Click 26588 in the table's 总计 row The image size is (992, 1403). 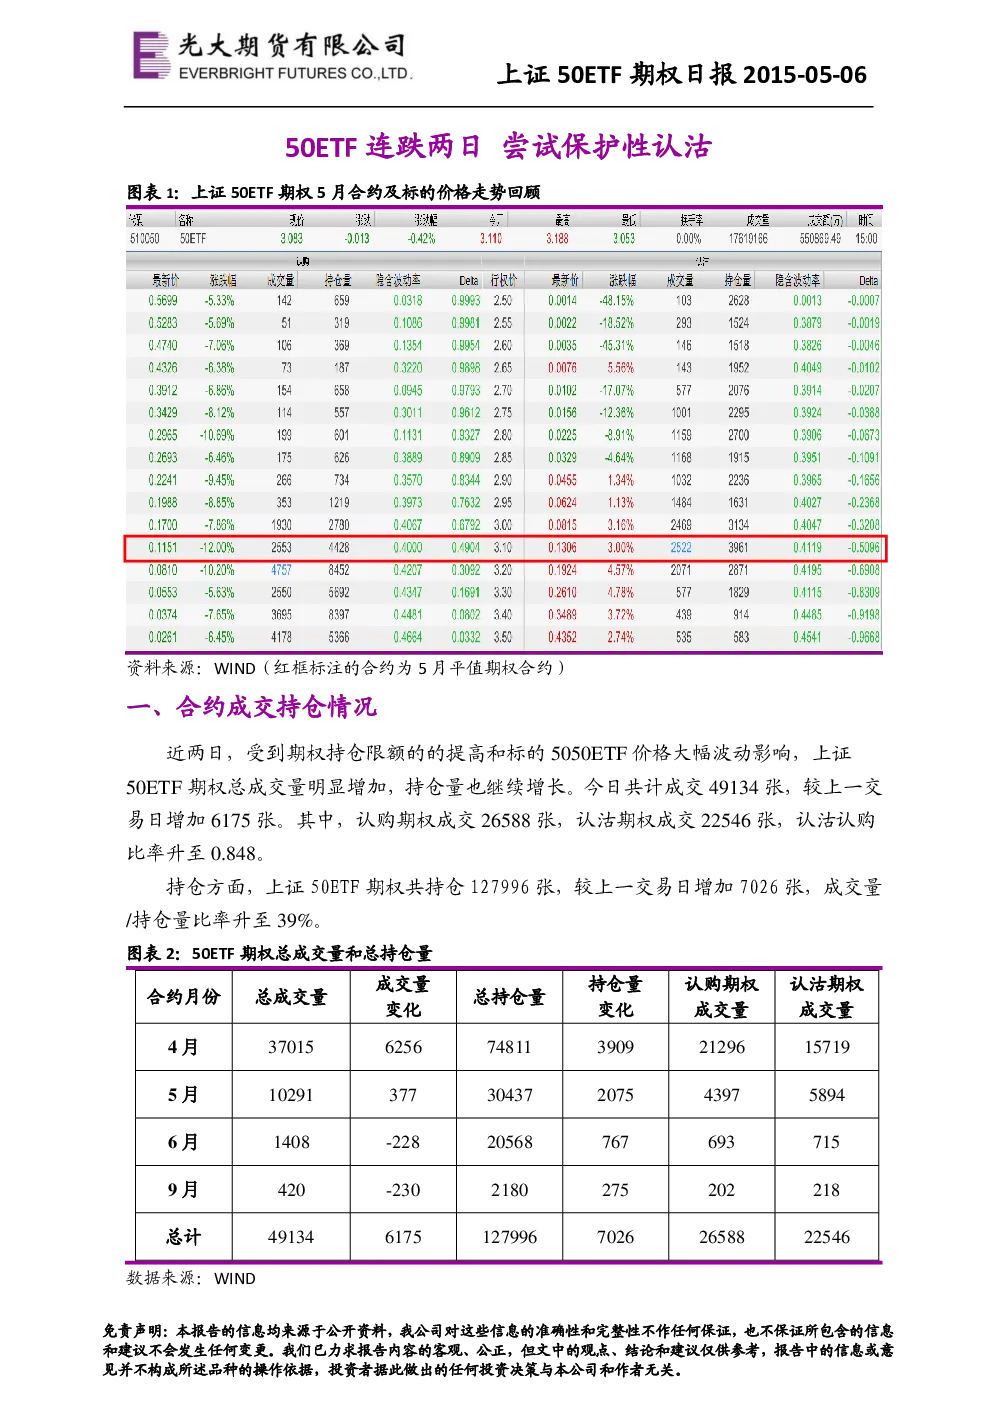tap(721, 1237)
